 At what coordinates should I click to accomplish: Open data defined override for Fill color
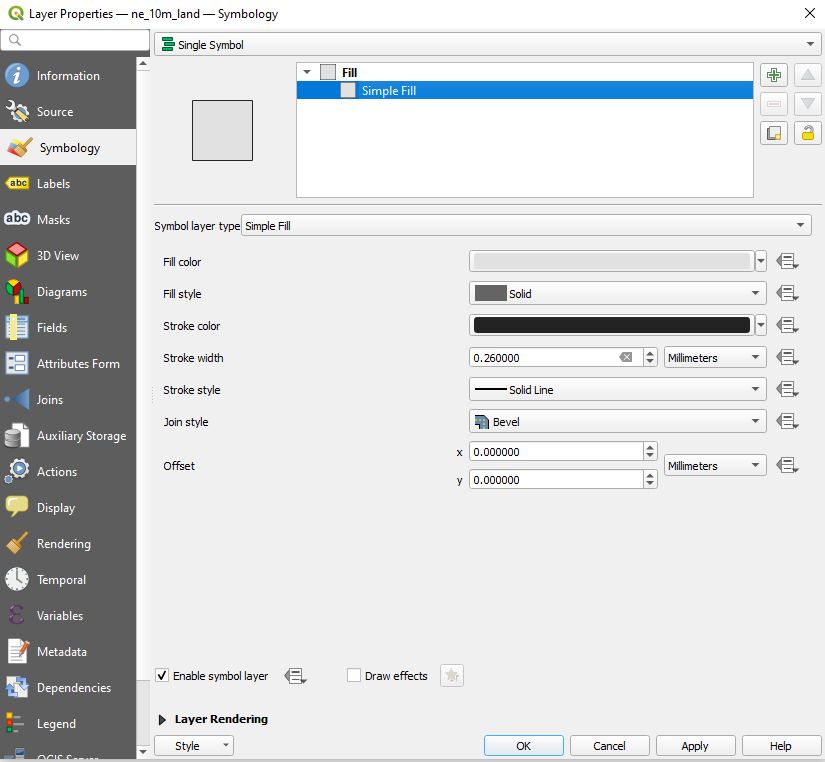coord(787,261)
